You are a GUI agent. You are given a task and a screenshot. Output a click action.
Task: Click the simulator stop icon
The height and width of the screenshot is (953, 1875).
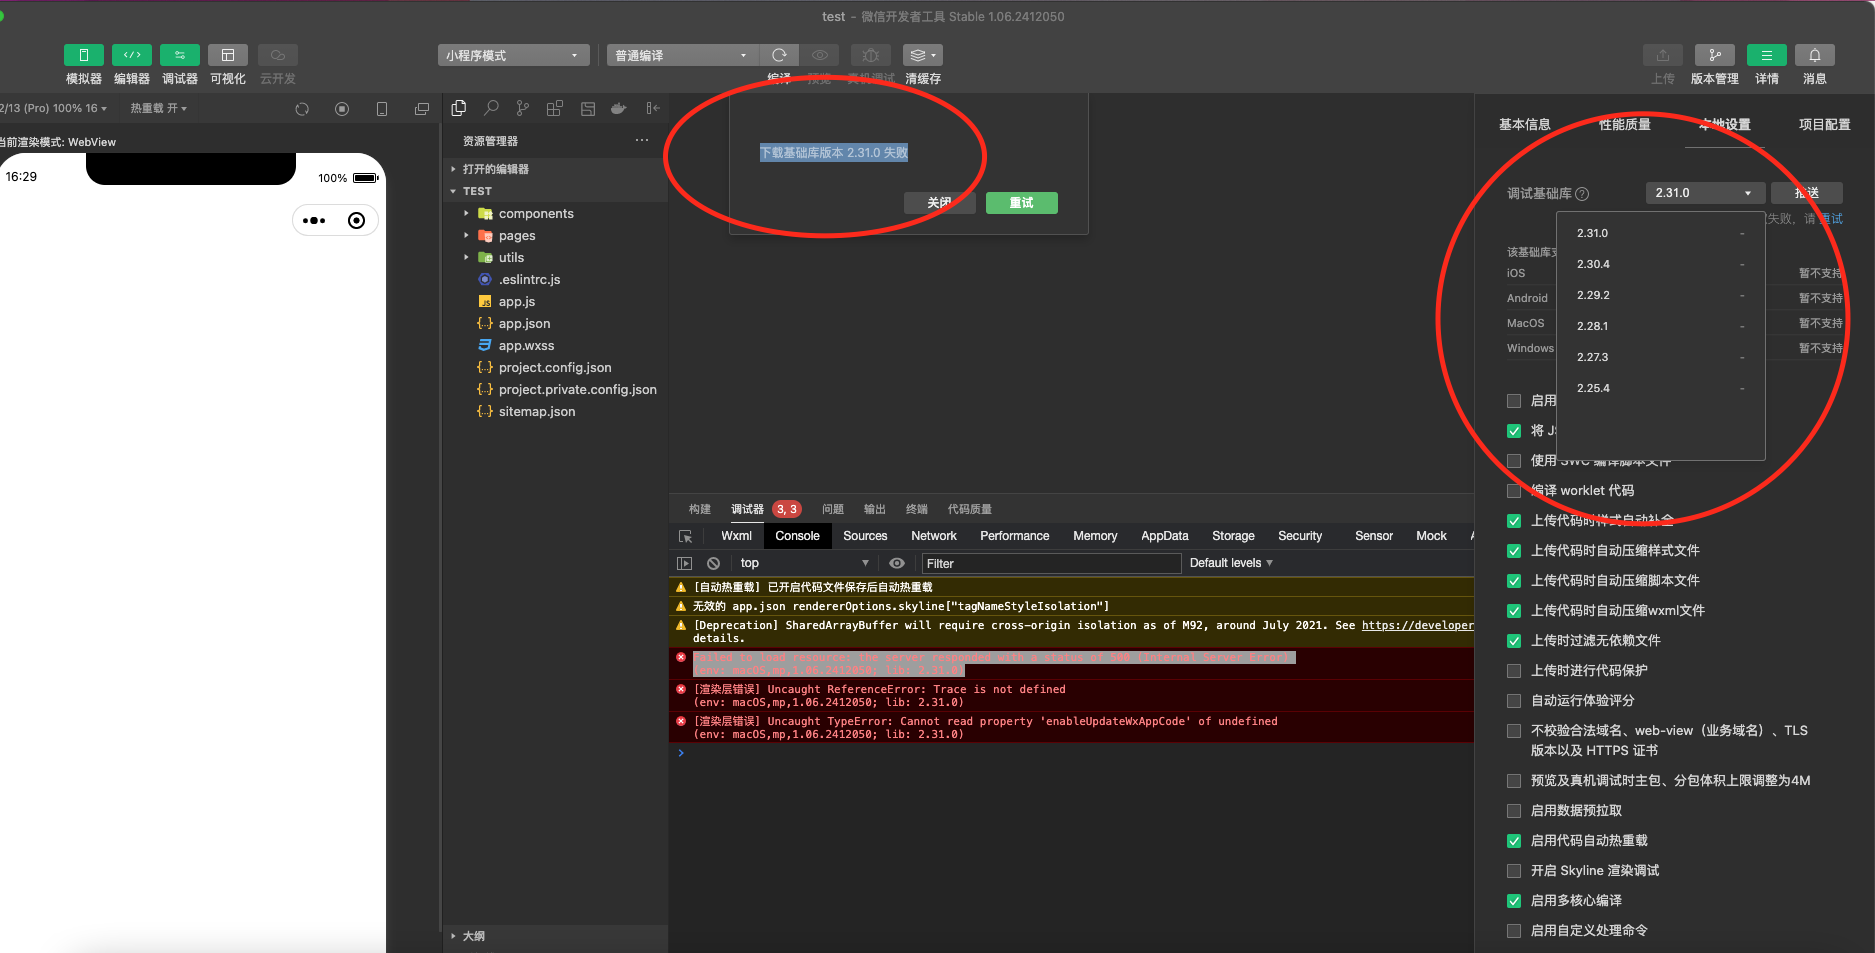point(342,109)
